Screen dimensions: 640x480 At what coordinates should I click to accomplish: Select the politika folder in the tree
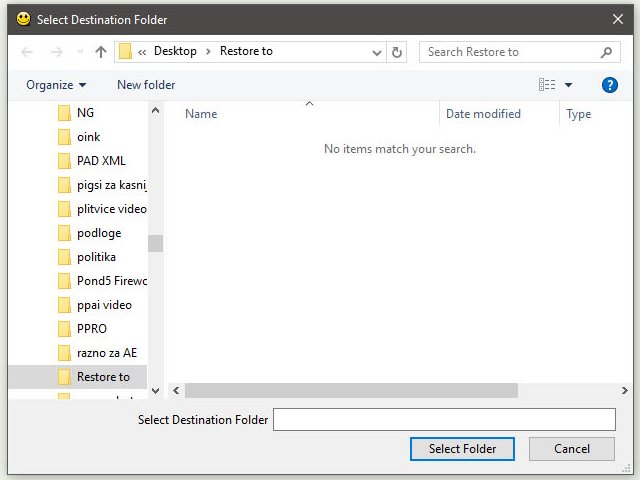tap(96, 257)
